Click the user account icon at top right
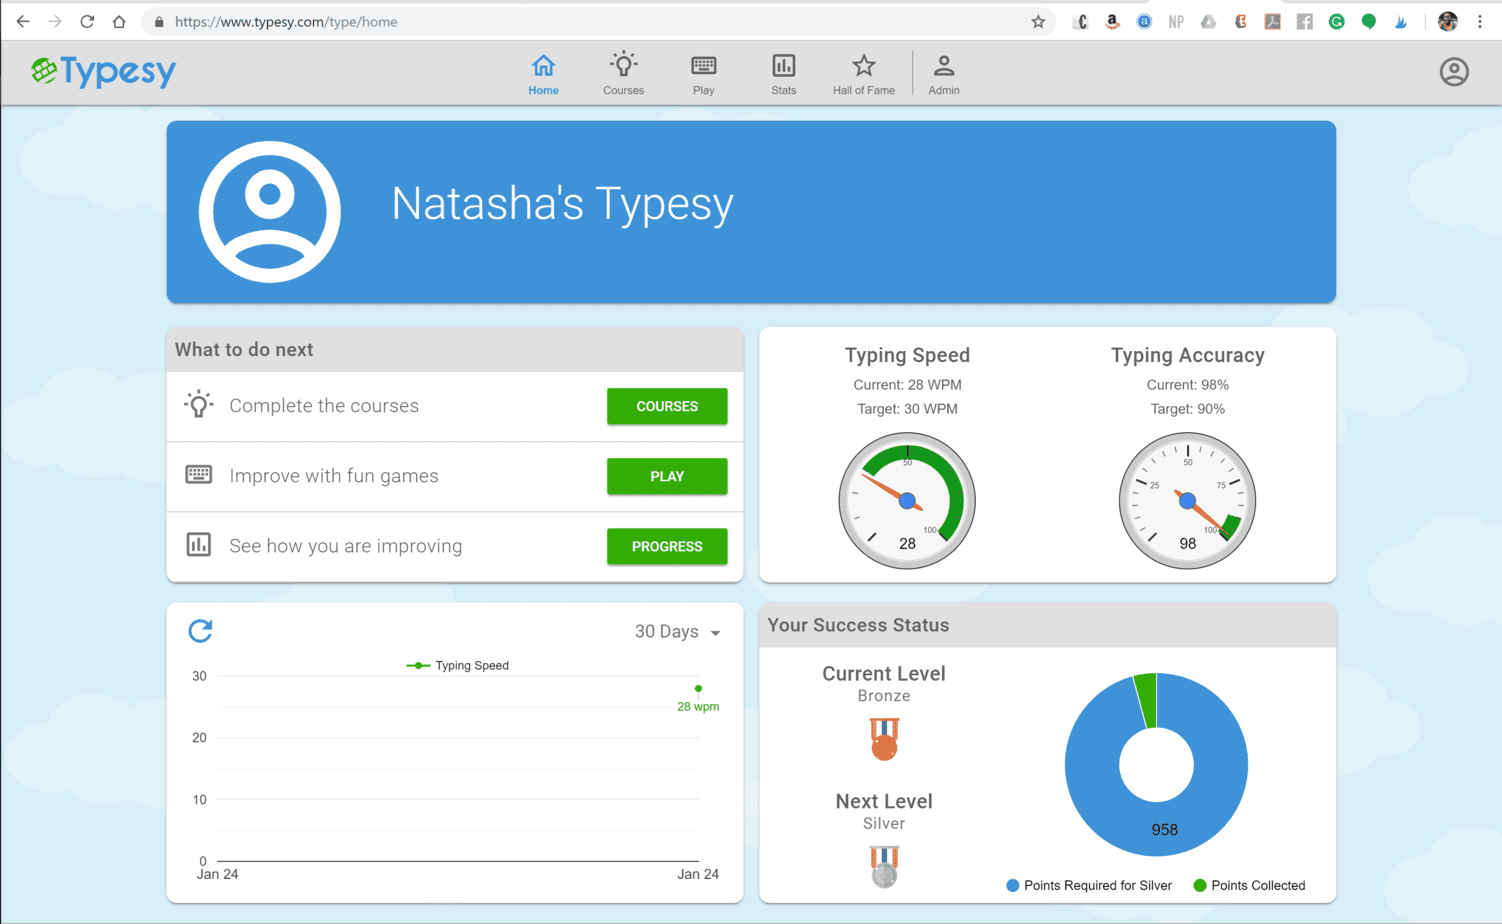 coord(1453,72)
